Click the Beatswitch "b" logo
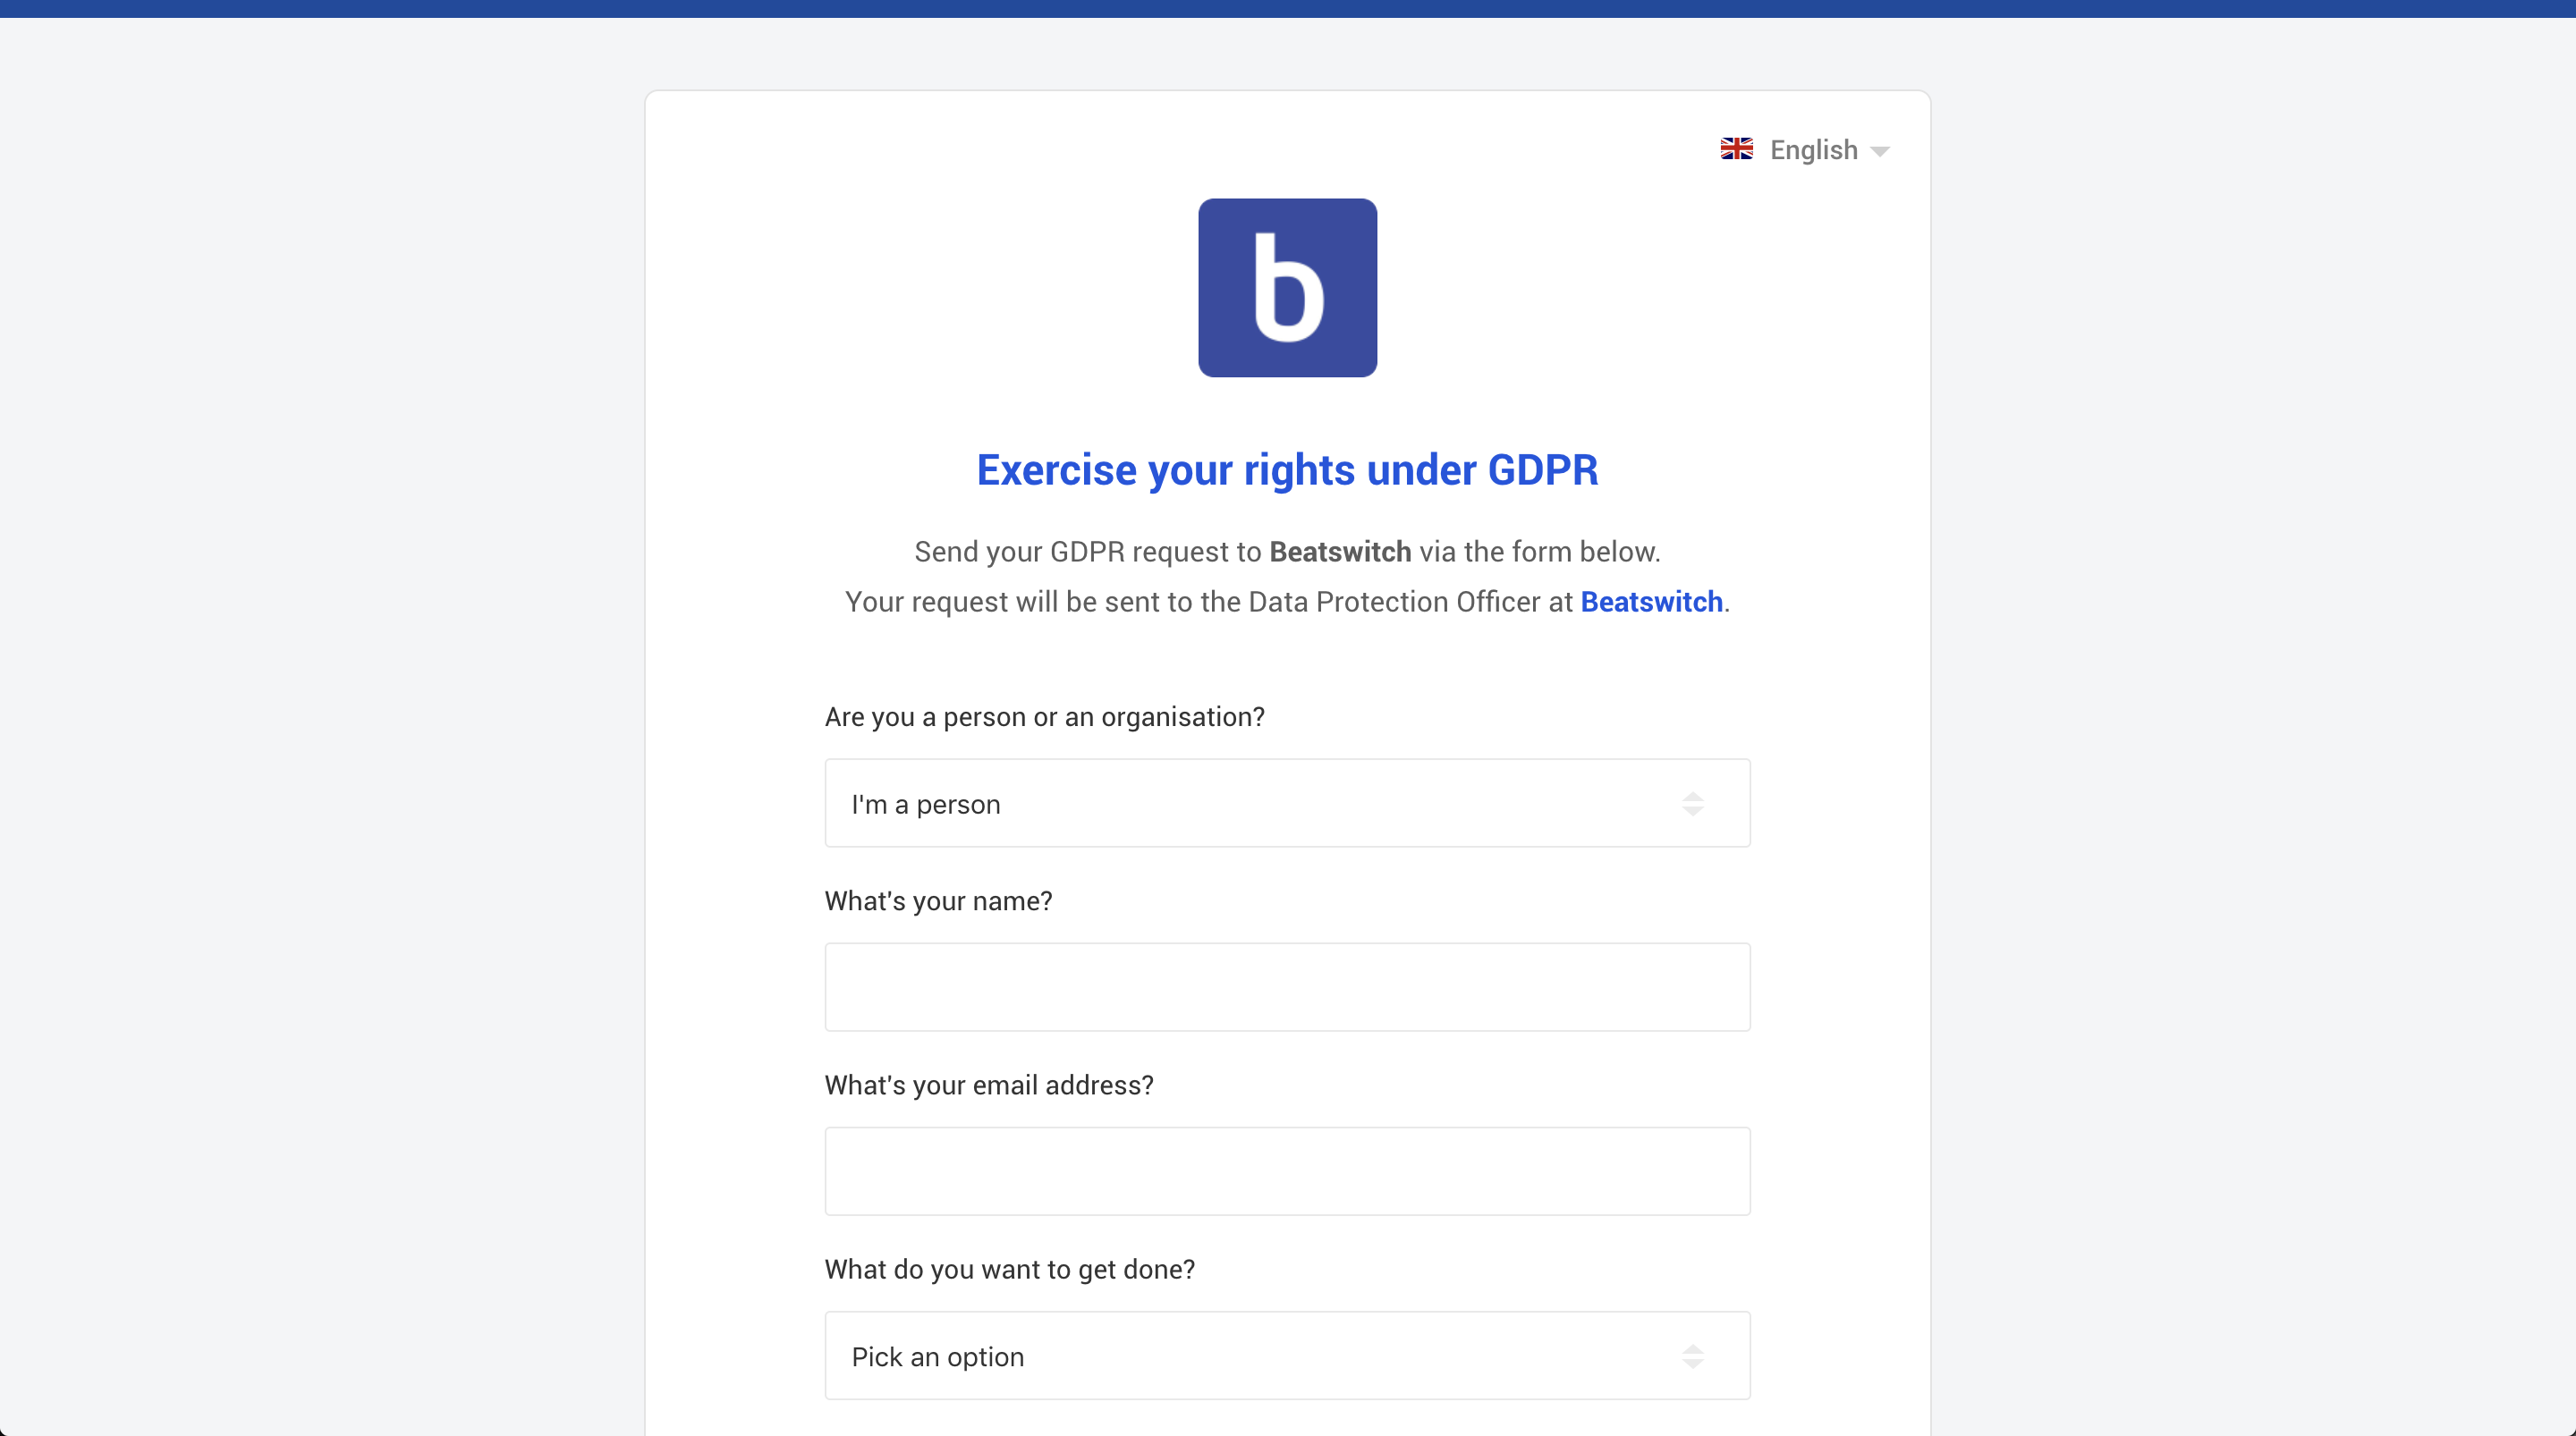Image resolution: width=2576 pixels, height=1436 pixels. [1287, 288]
